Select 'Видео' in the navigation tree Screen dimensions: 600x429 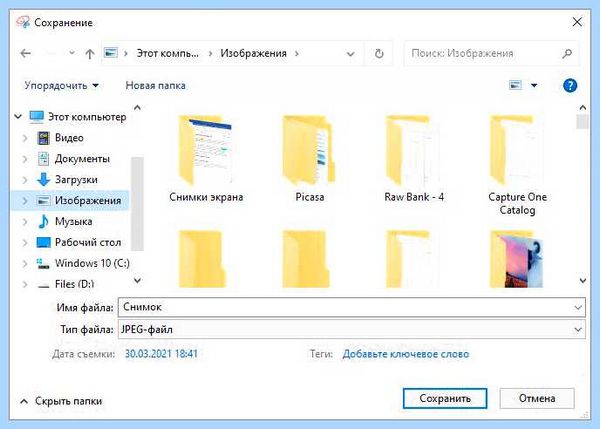(x=69, y=138)
